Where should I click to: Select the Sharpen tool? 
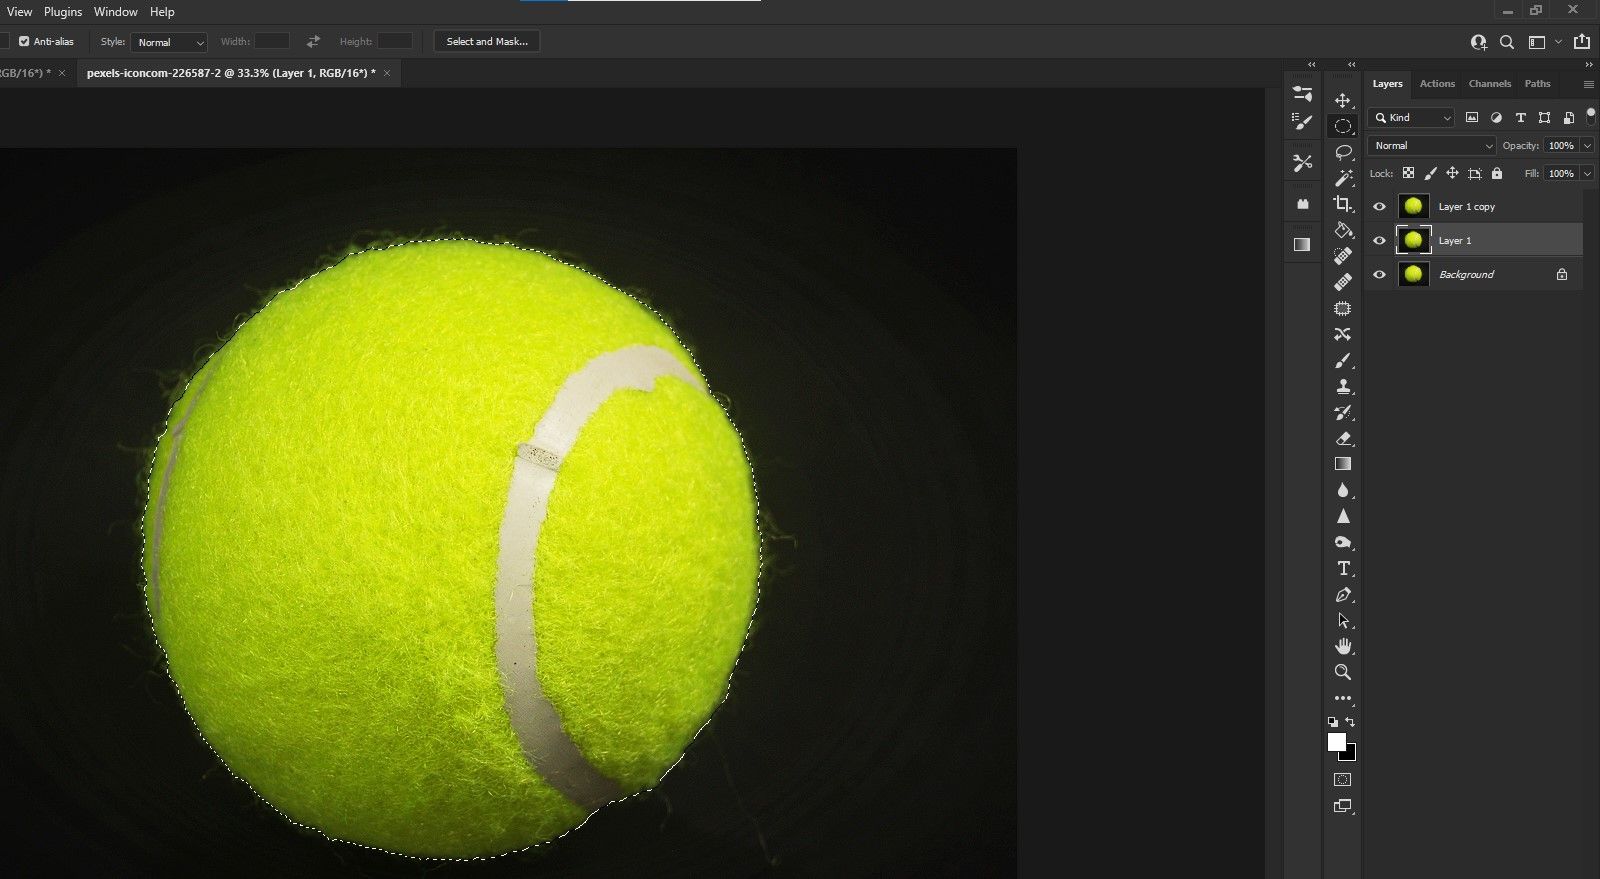1343,516
